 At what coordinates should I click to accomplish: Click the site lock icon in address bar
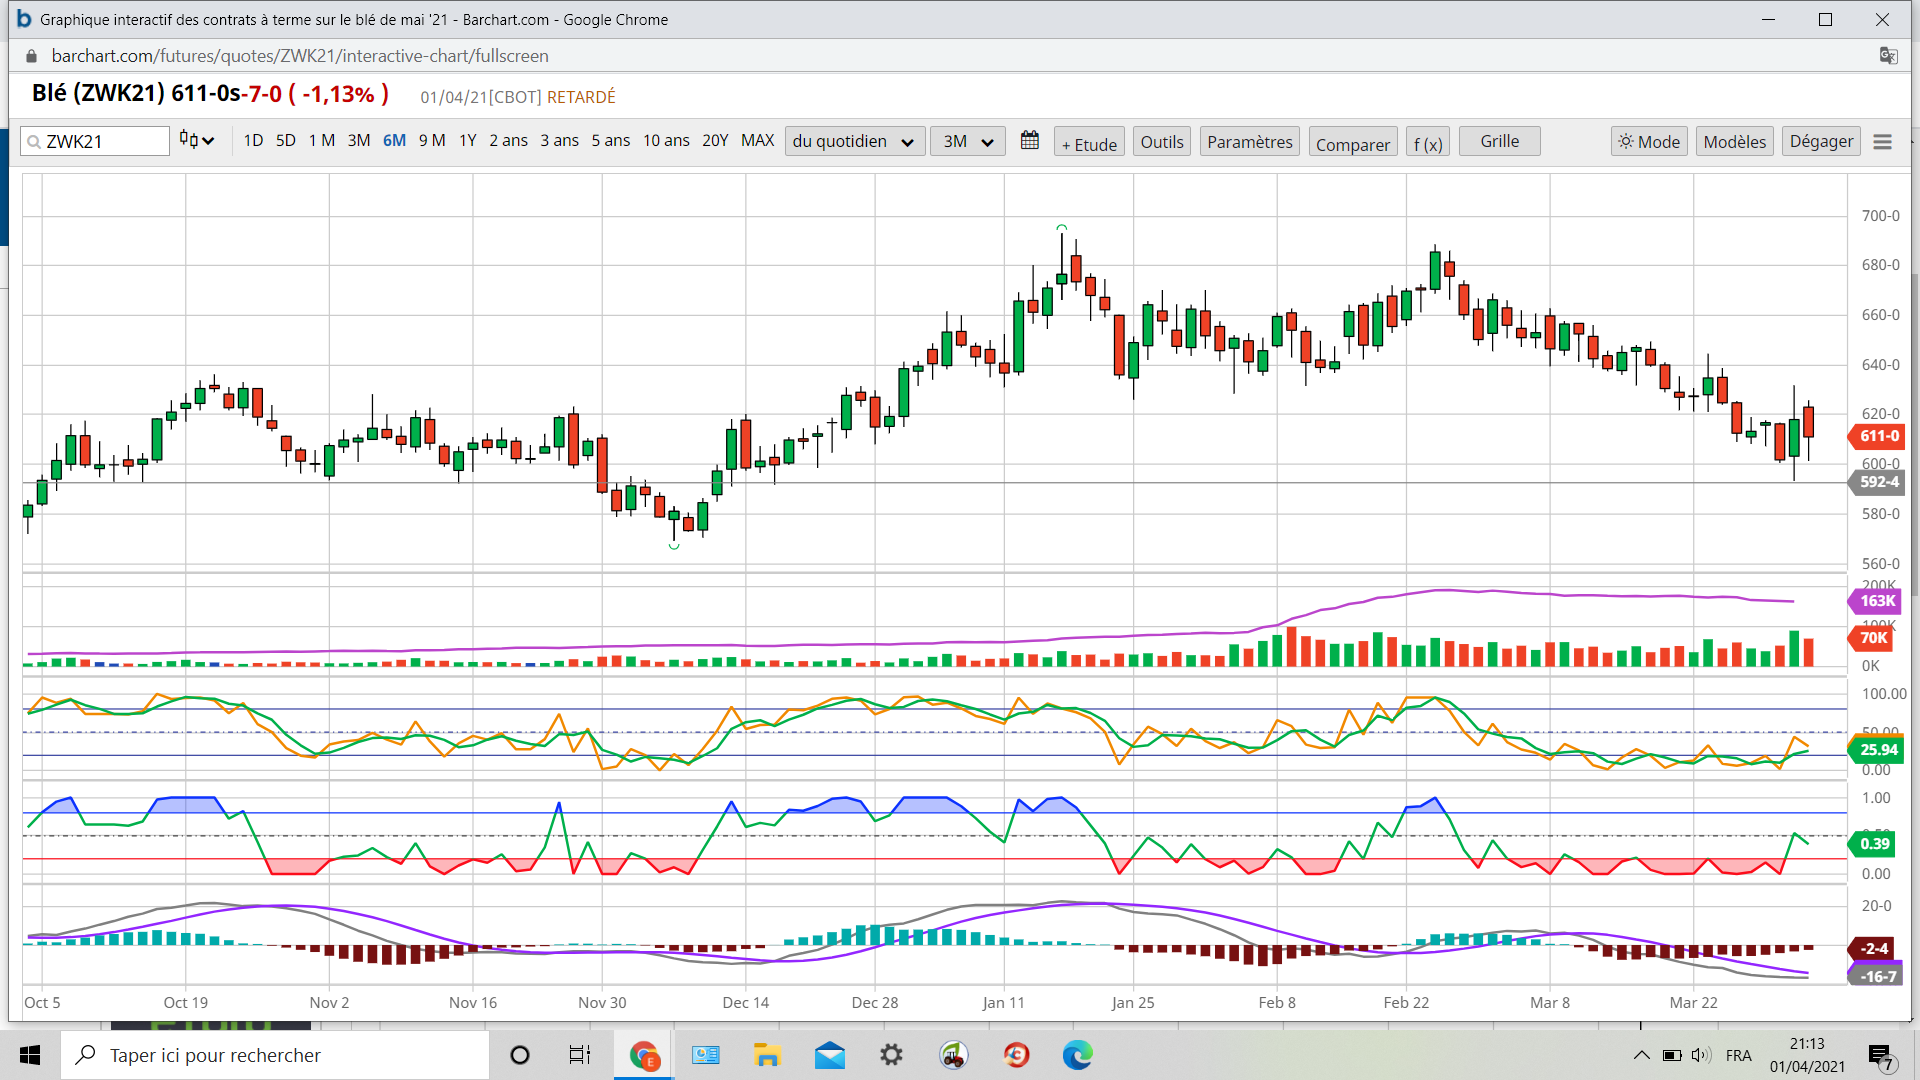coord(32,56)
